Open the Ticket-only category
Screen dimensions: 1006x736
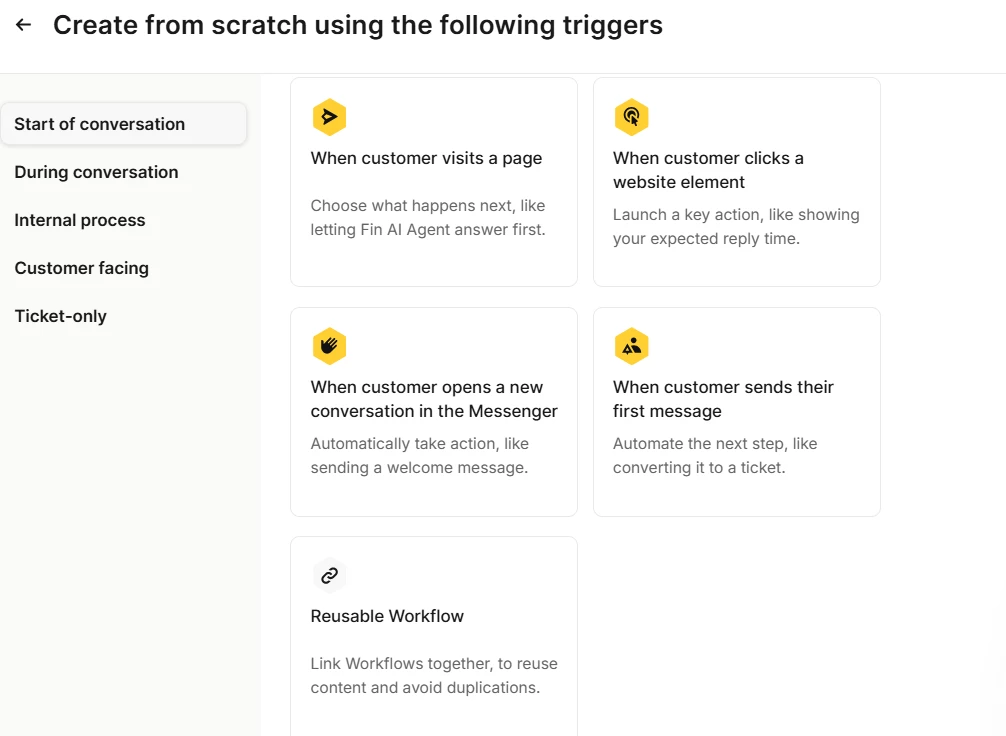click(60, 316)
